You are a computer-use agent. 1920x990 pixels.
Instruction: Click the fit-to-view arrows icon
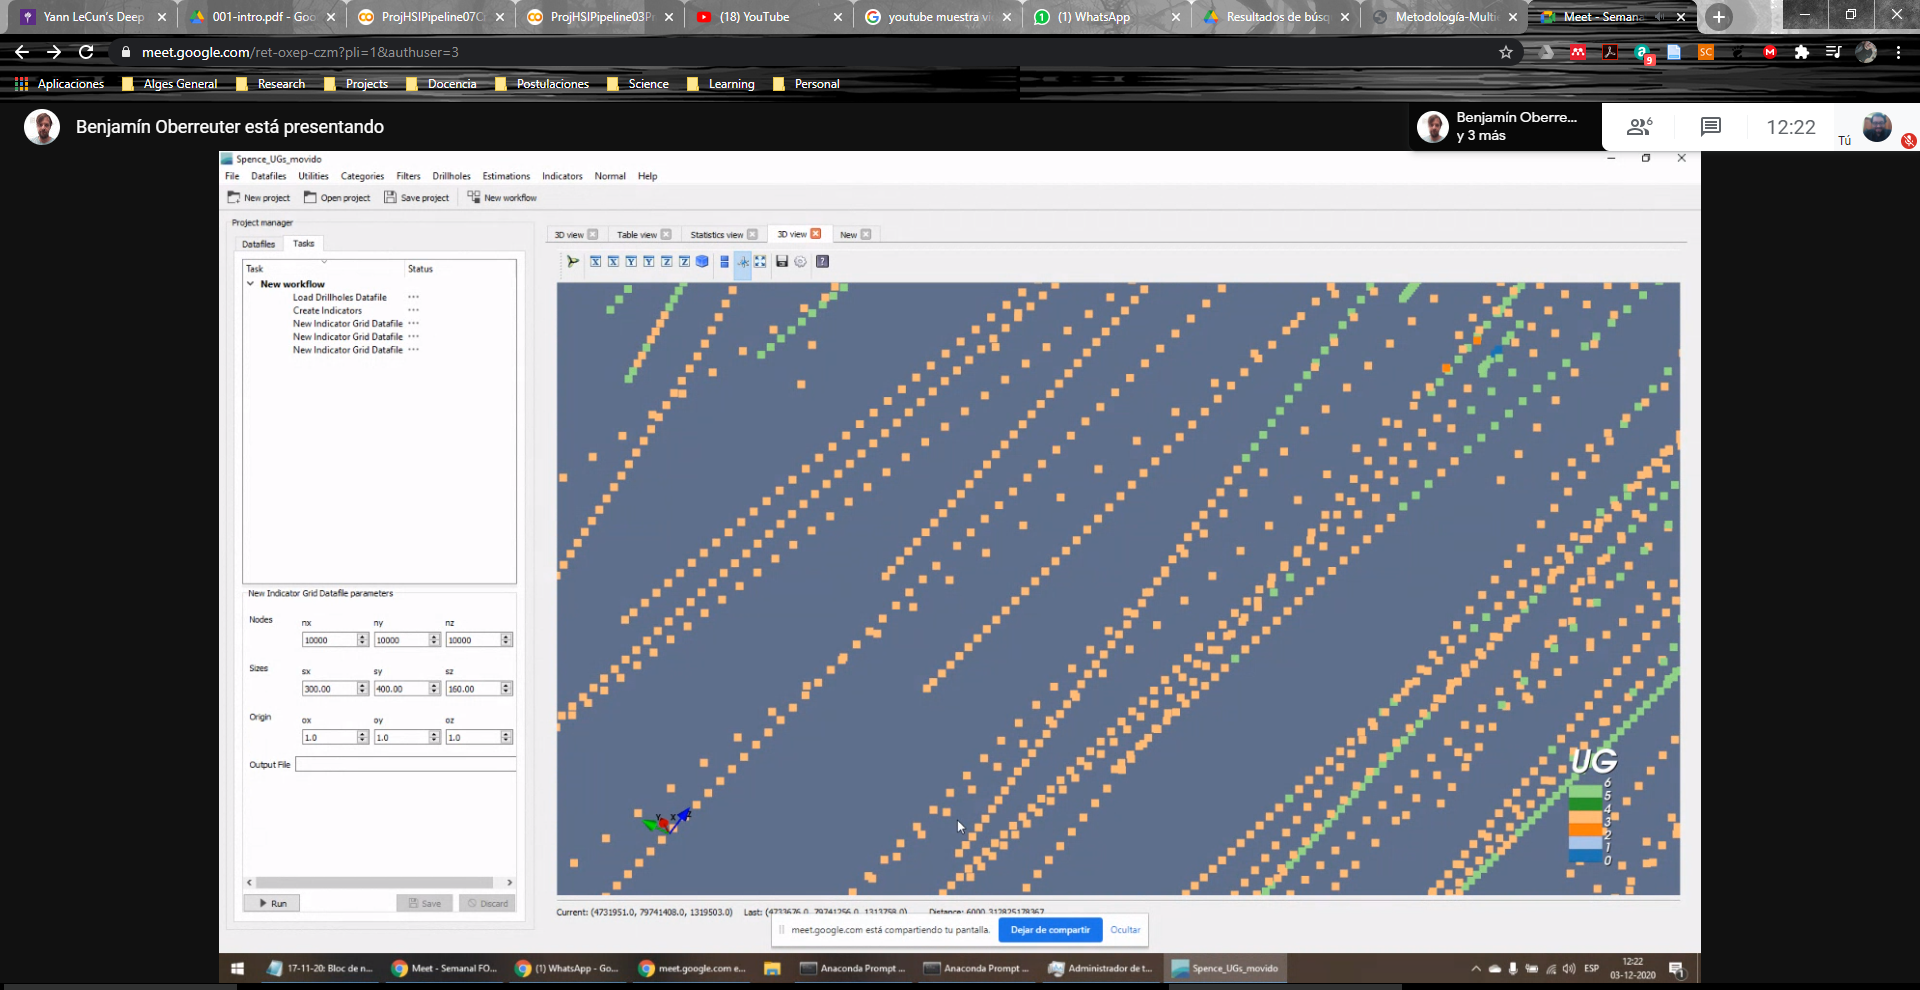760,262
